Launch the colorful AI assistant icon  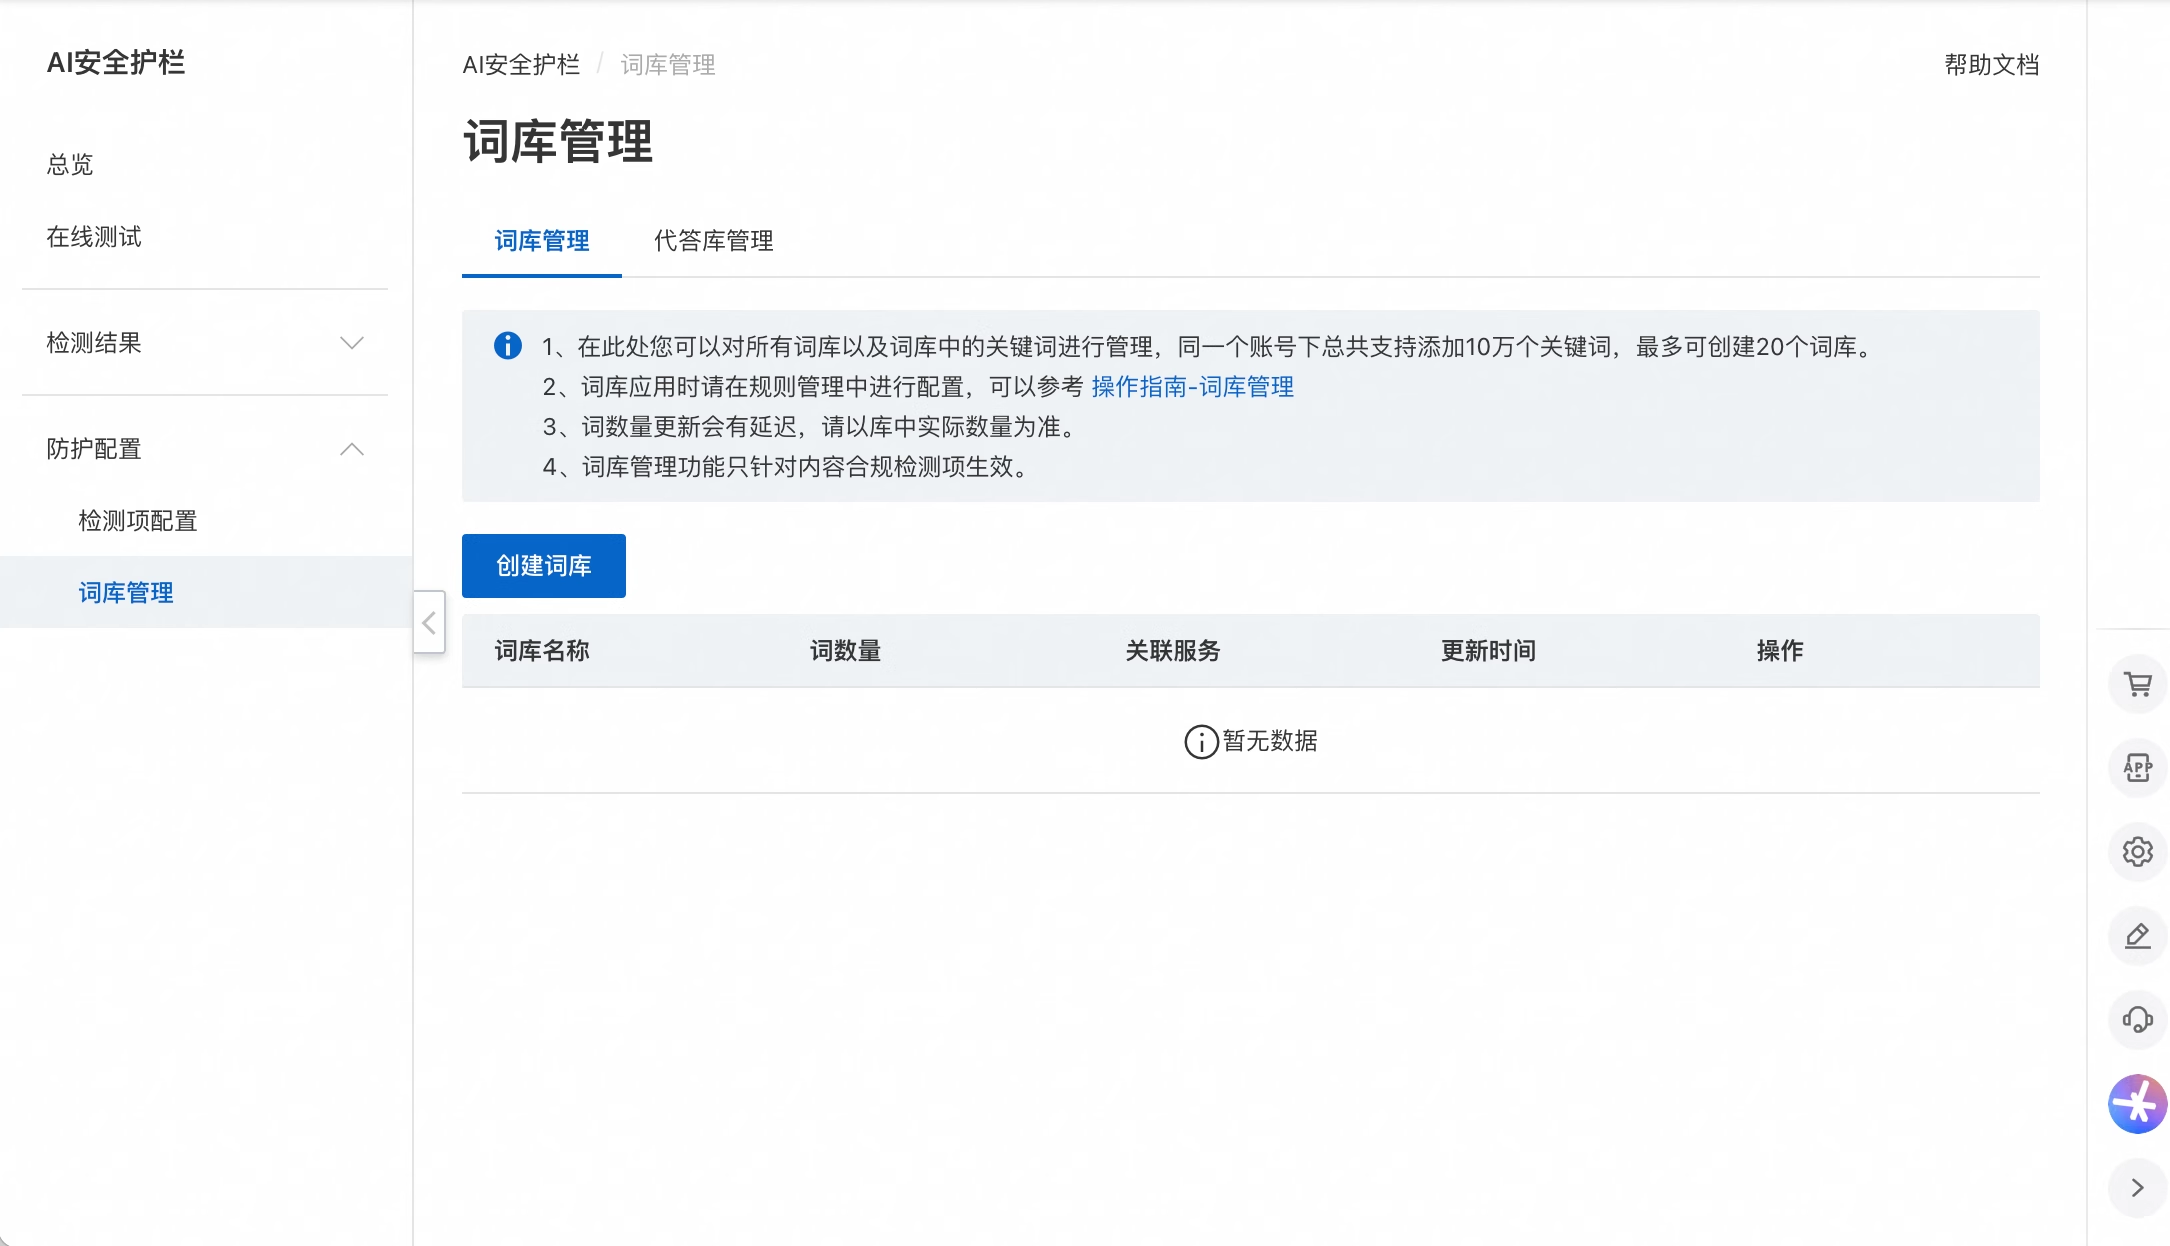click(2138, 1104)
